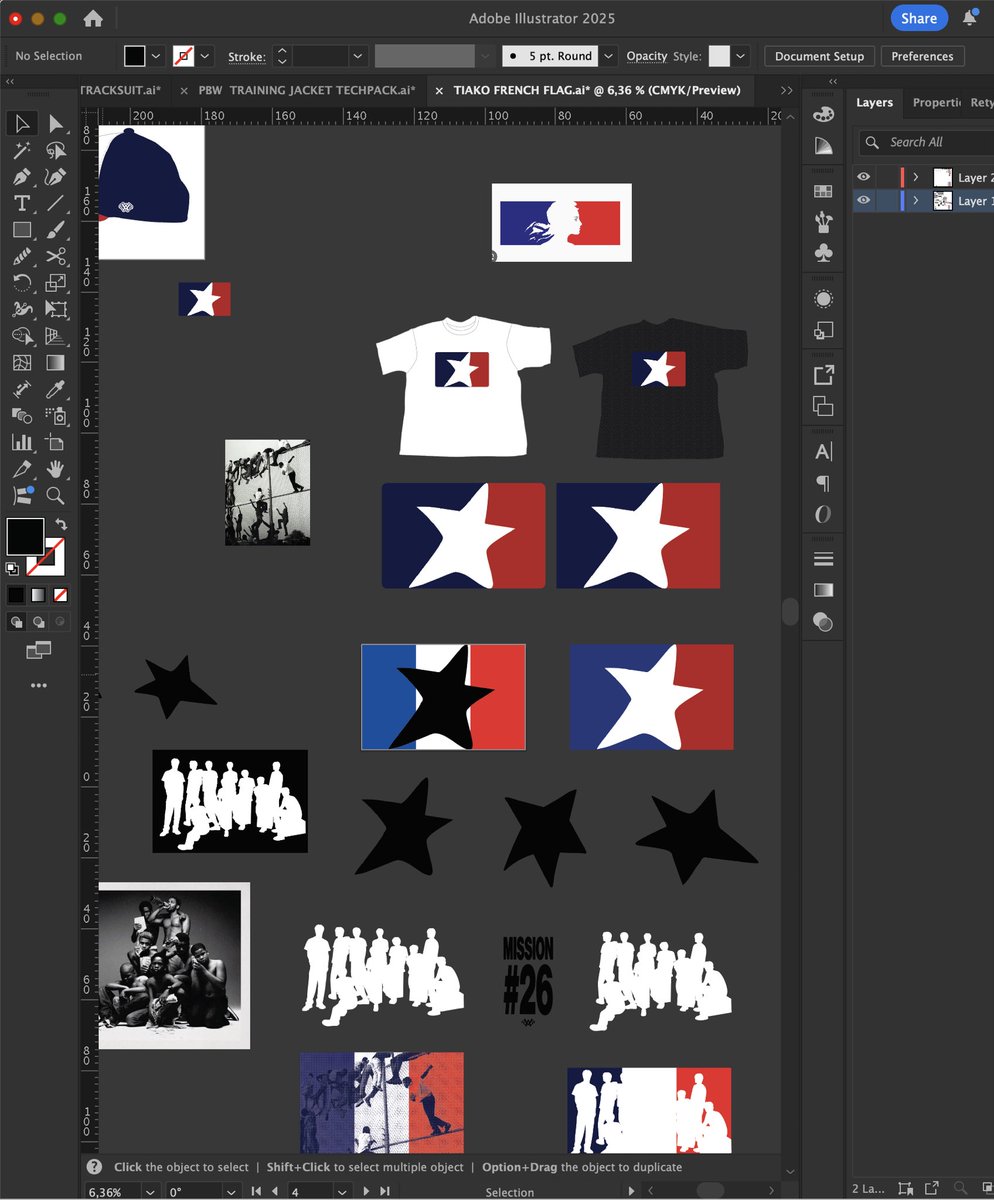Open rotation angle dropdown in status bar
The height and width of the screenshot is (1200, 994).
click(x=232, y=1192)
